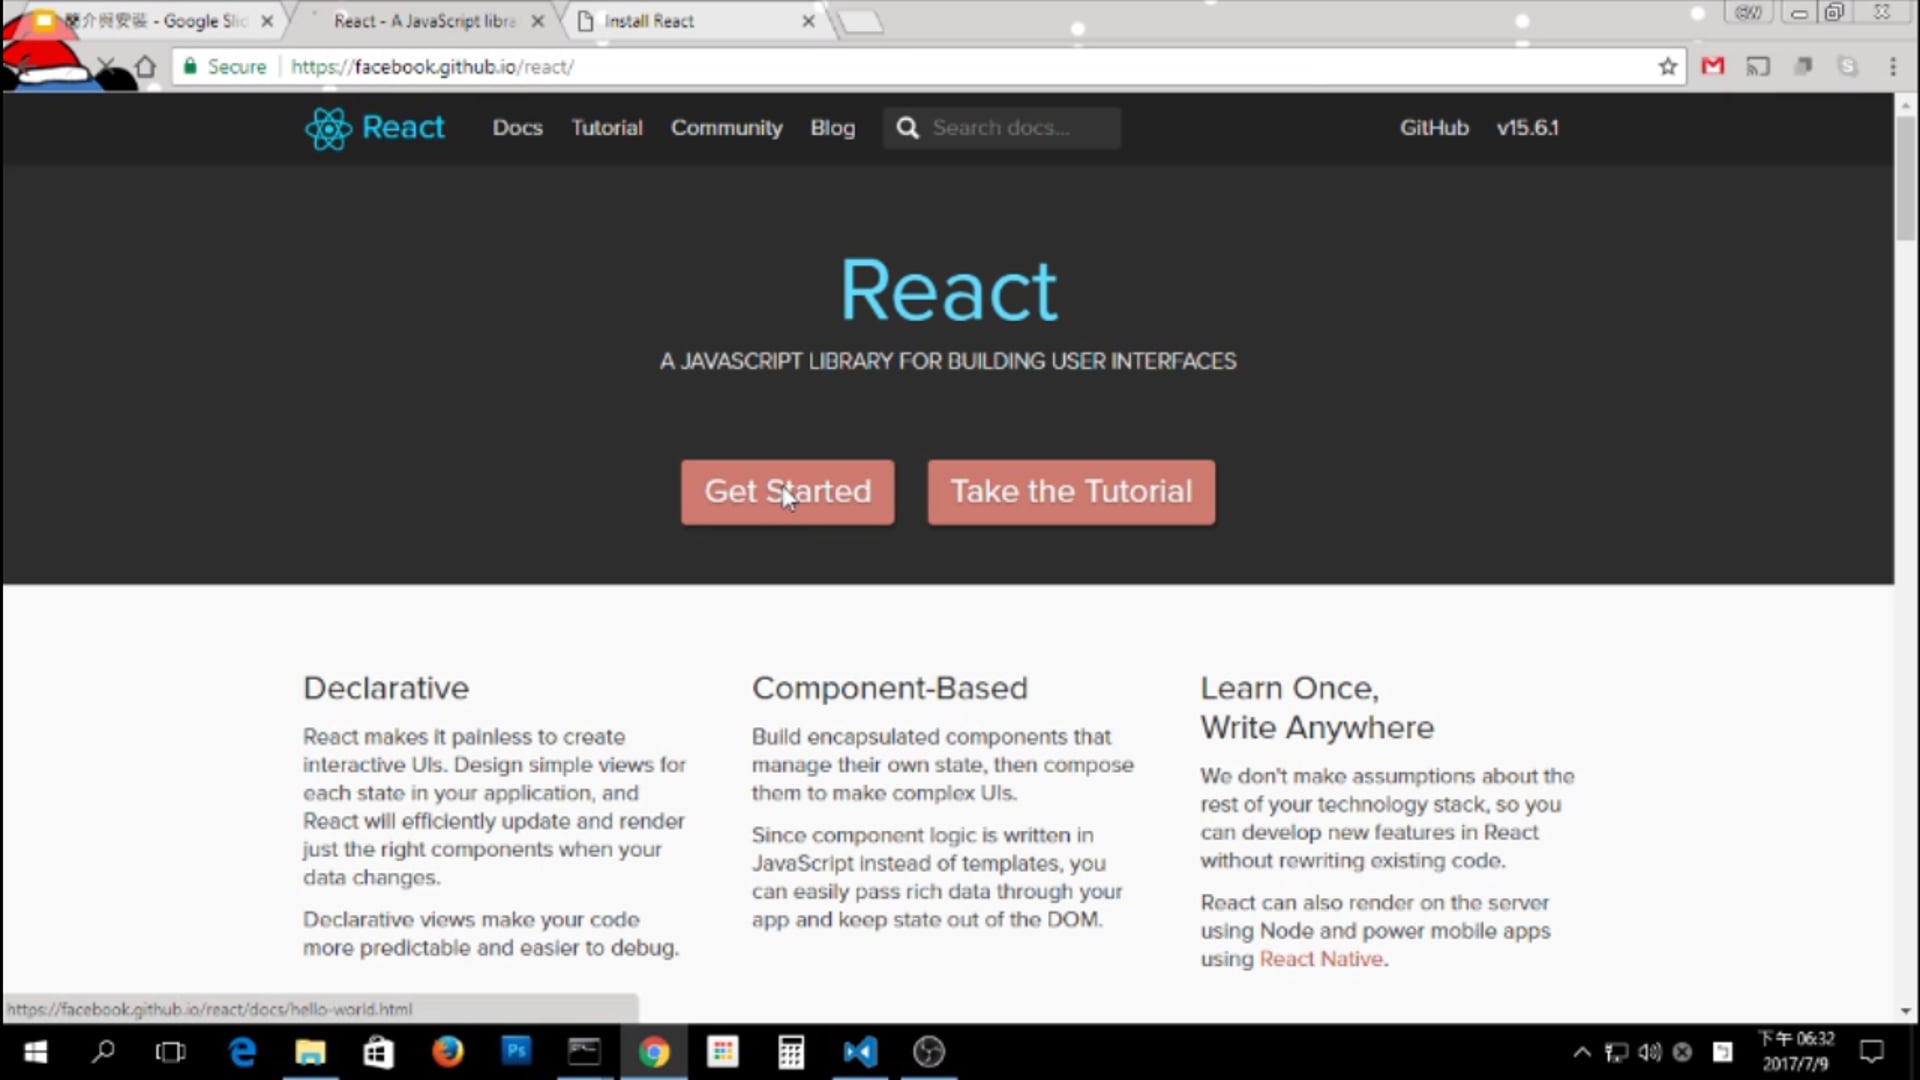
Task: Click the search magnifier icon in navbar
Action: [x=907, y=128]
